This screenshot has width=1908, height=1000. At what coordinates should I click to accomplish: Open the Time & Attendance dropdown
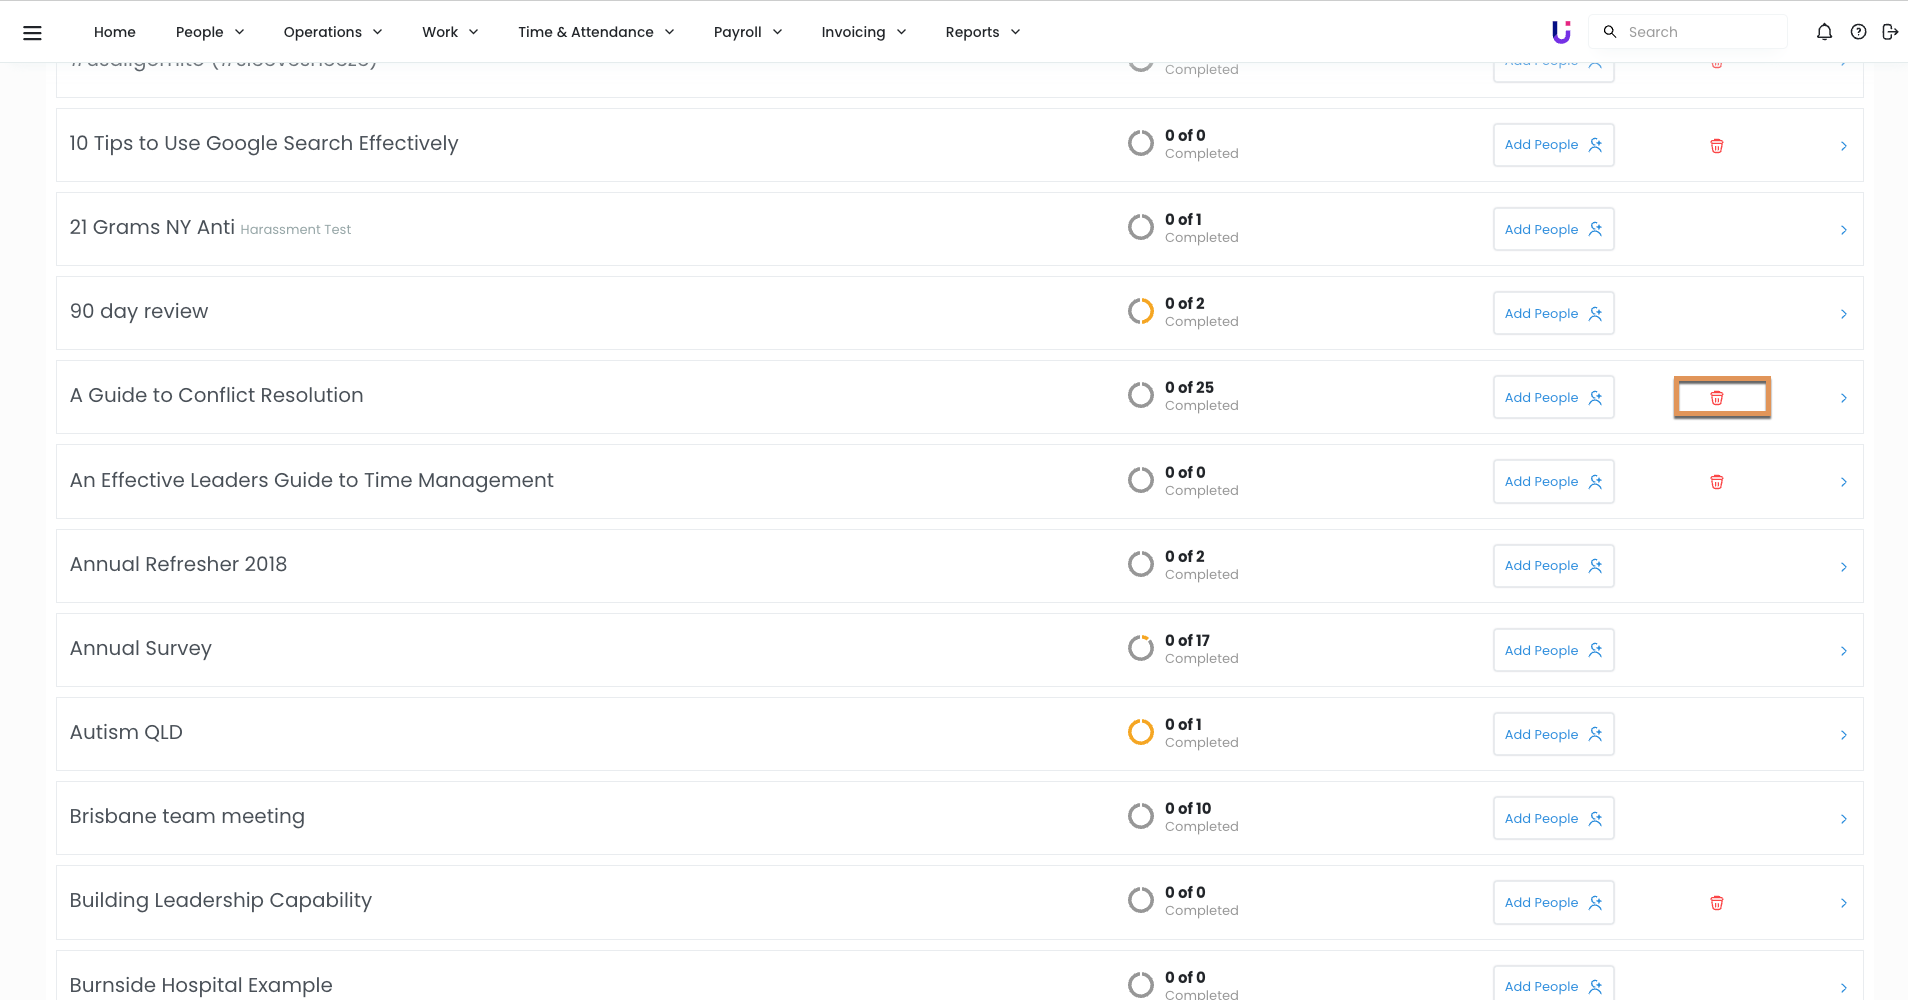click(x=596, y=32)
